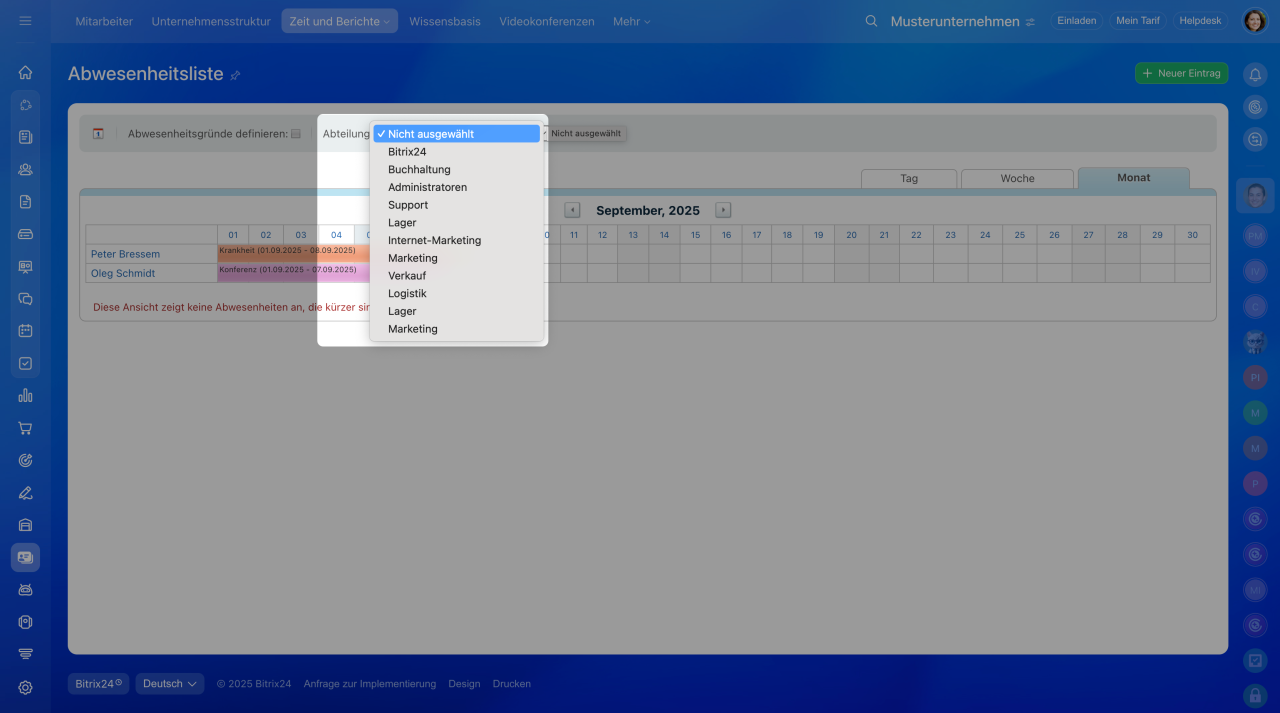Expand the Mehr menu
Image resolution: width=1280 pixels, height=713 pixels.
pos(631,21)
